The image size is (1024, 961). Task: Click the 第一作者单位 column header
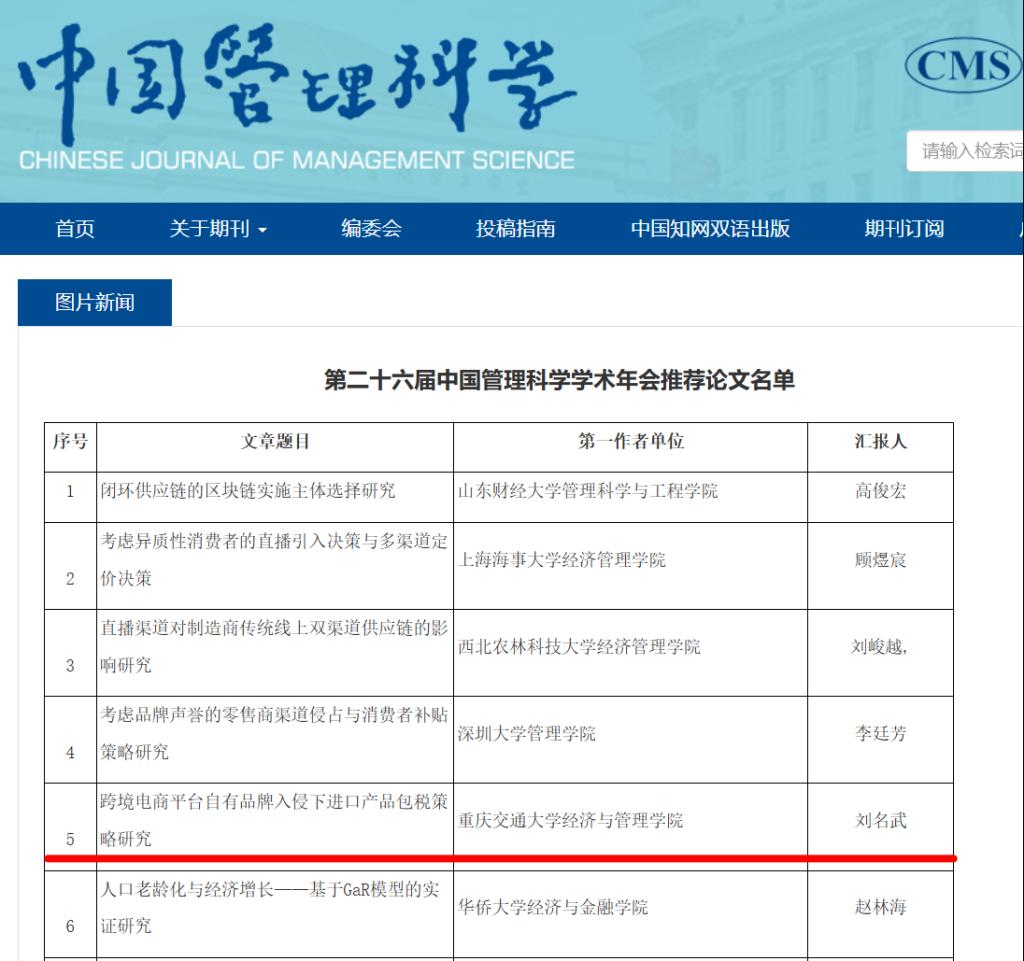[630, 442]
